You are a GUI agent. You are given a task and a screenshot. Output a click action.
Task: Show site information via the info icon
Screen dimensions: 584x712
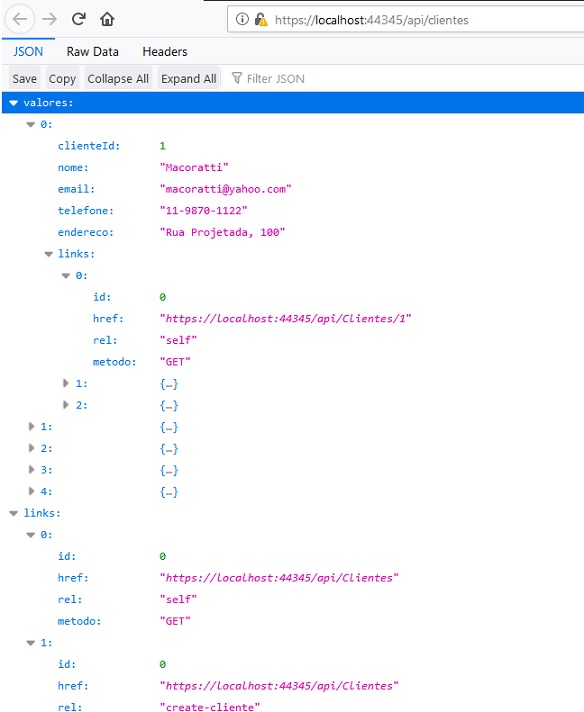coord(242,19)
